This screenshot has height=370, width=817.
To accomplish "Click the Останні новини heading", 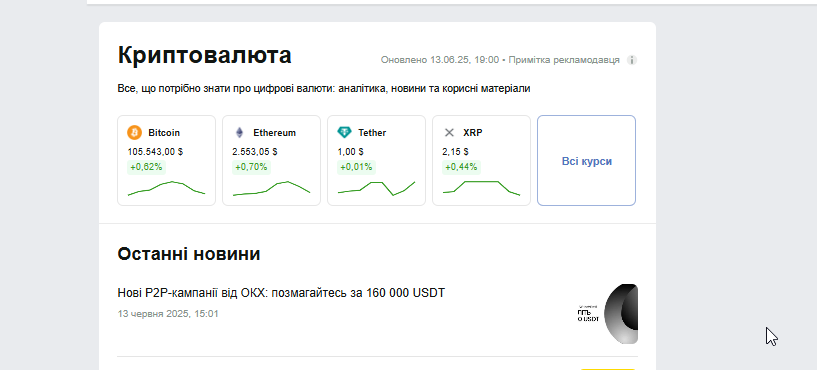I will (x=189, y=254).
